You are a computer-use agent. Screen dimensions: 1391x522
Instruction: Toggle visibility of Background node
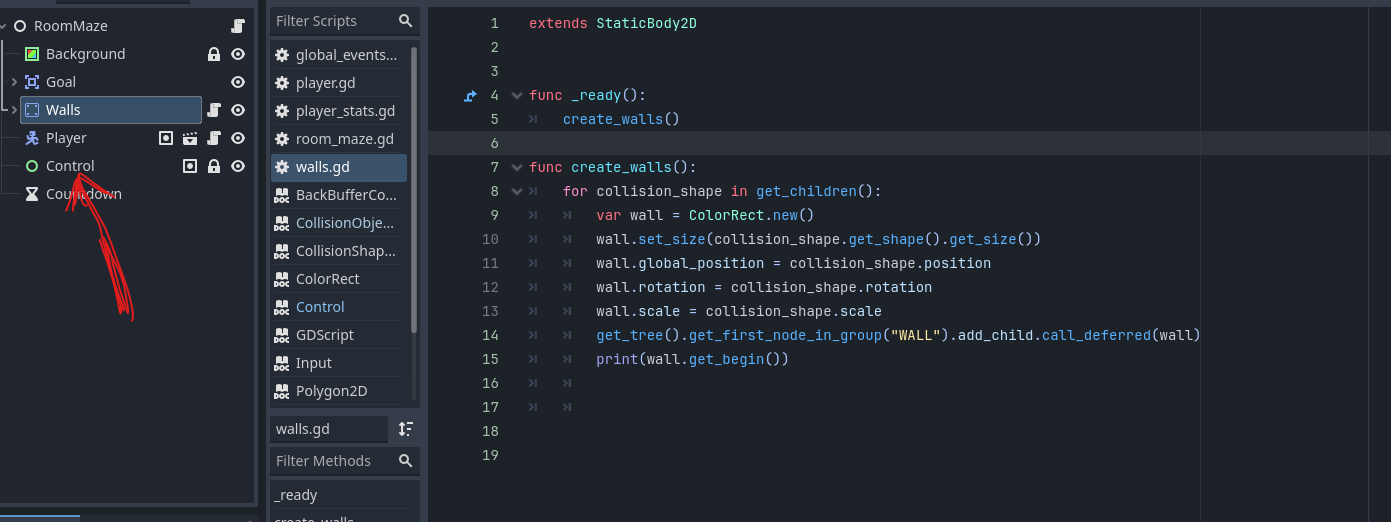pos(238,54)
